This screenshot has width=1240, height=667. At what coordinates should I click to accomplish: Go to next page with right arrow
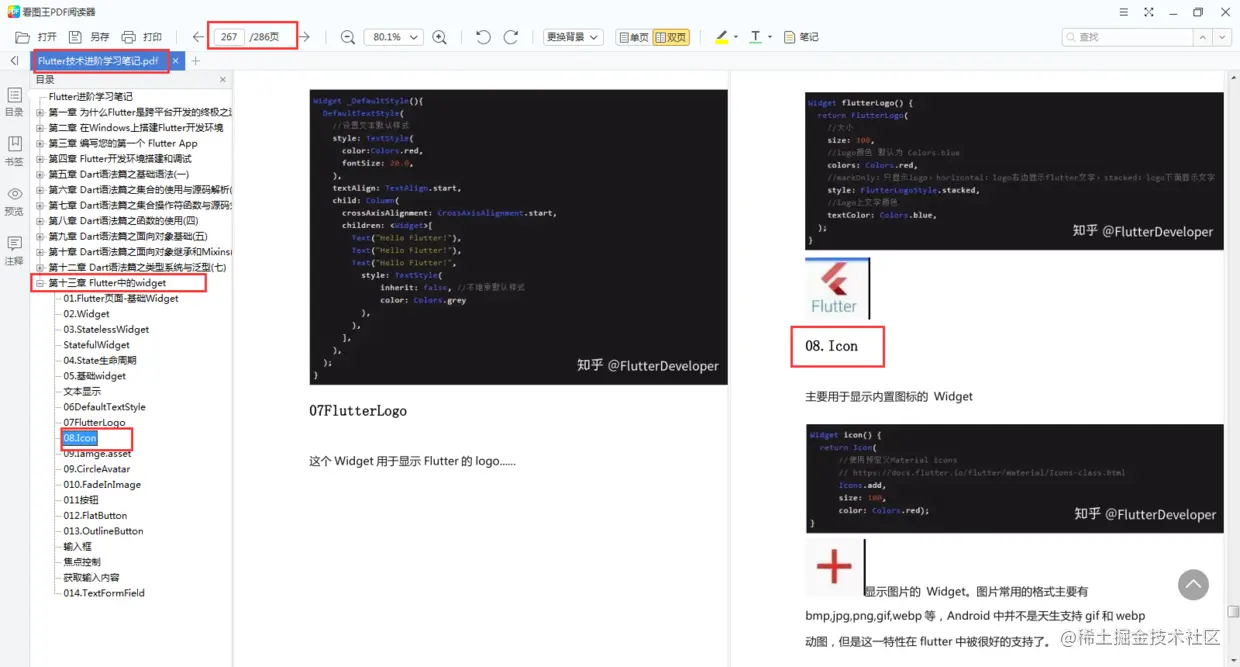tap(305, 37)
